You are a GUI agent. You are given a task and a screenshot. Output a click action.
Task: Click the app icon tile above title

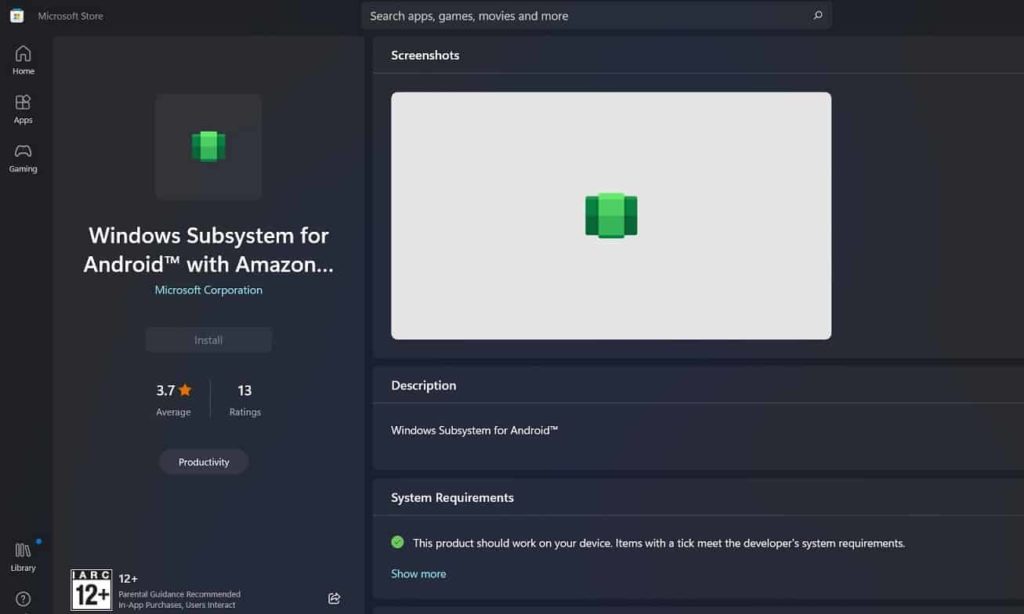click(x=208, y=147)
